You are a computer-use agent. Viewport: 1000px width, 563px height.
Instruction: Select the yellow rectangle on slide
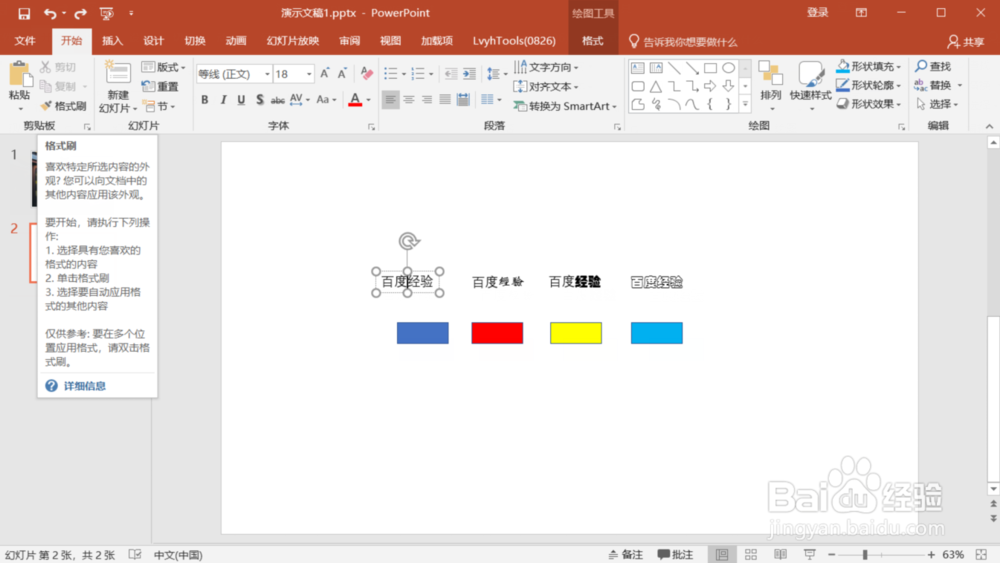click(x=576, y=333)
